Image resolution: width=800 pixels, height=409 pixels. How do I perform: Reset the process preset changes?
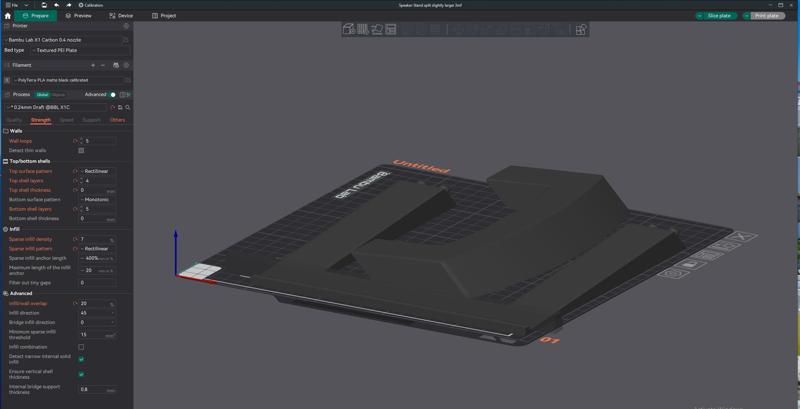pos(113,108)
